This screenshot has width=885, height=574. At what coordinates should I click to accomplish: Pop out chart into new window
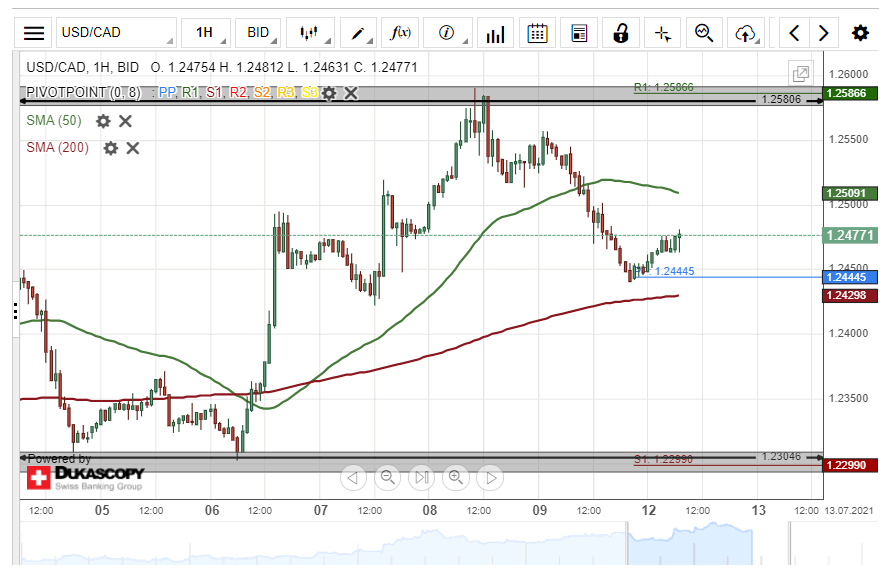[x=800, y=73]
